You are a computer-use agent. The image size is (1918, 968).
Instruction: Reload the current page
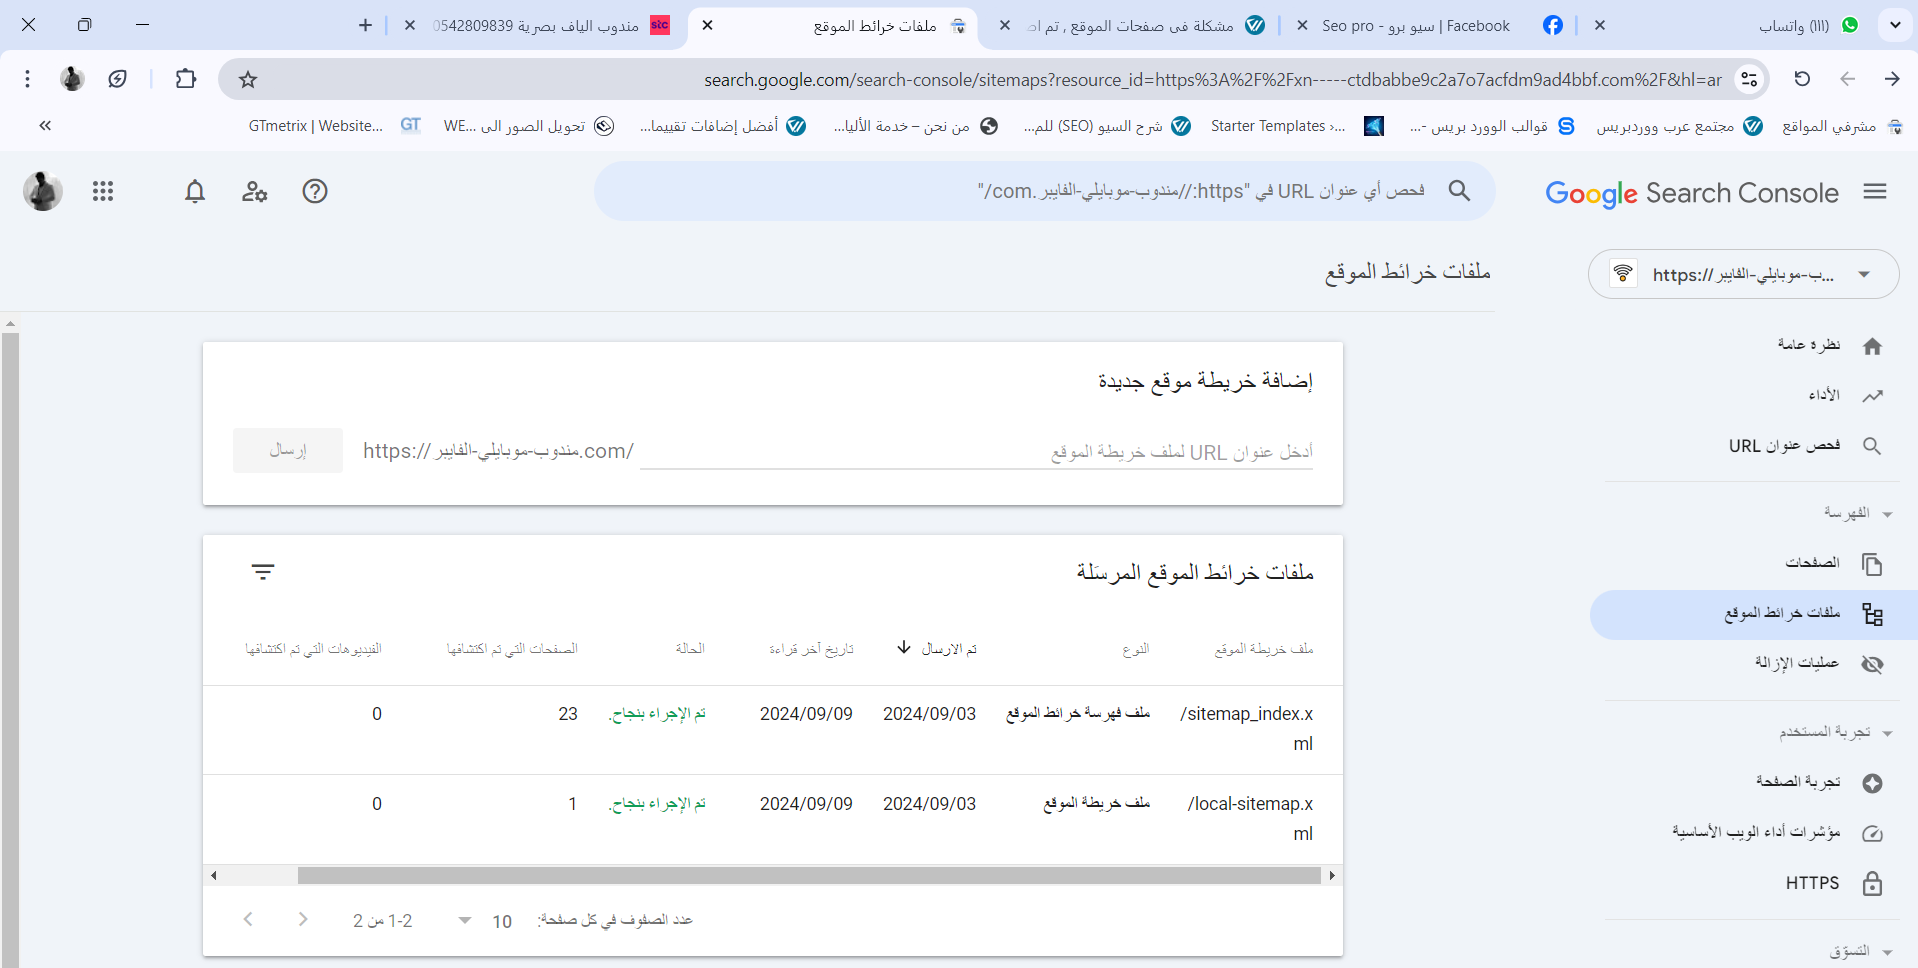(1802, 79)
